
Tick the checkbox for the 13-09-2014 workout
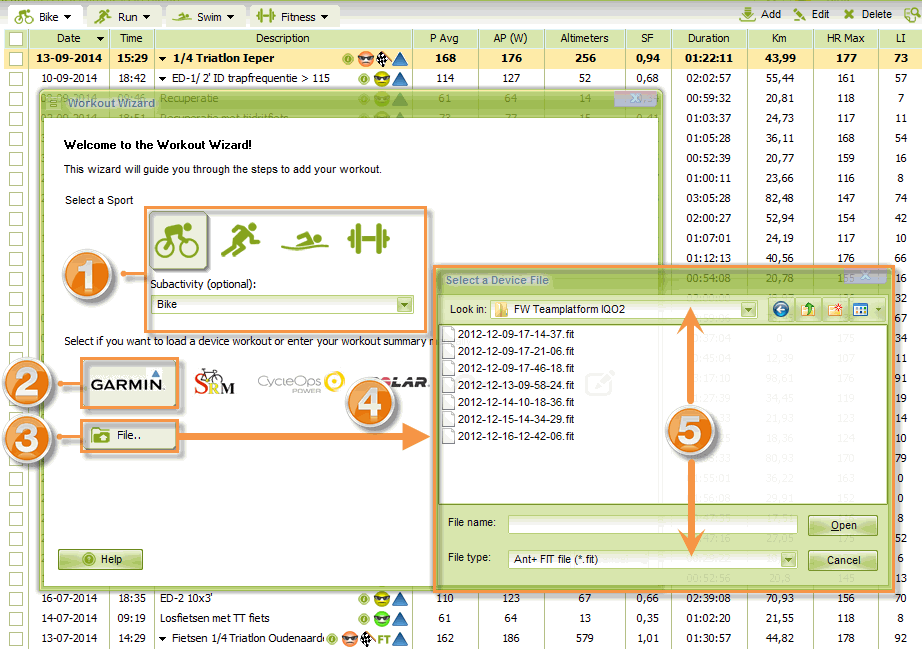click(x=15, y=58)
